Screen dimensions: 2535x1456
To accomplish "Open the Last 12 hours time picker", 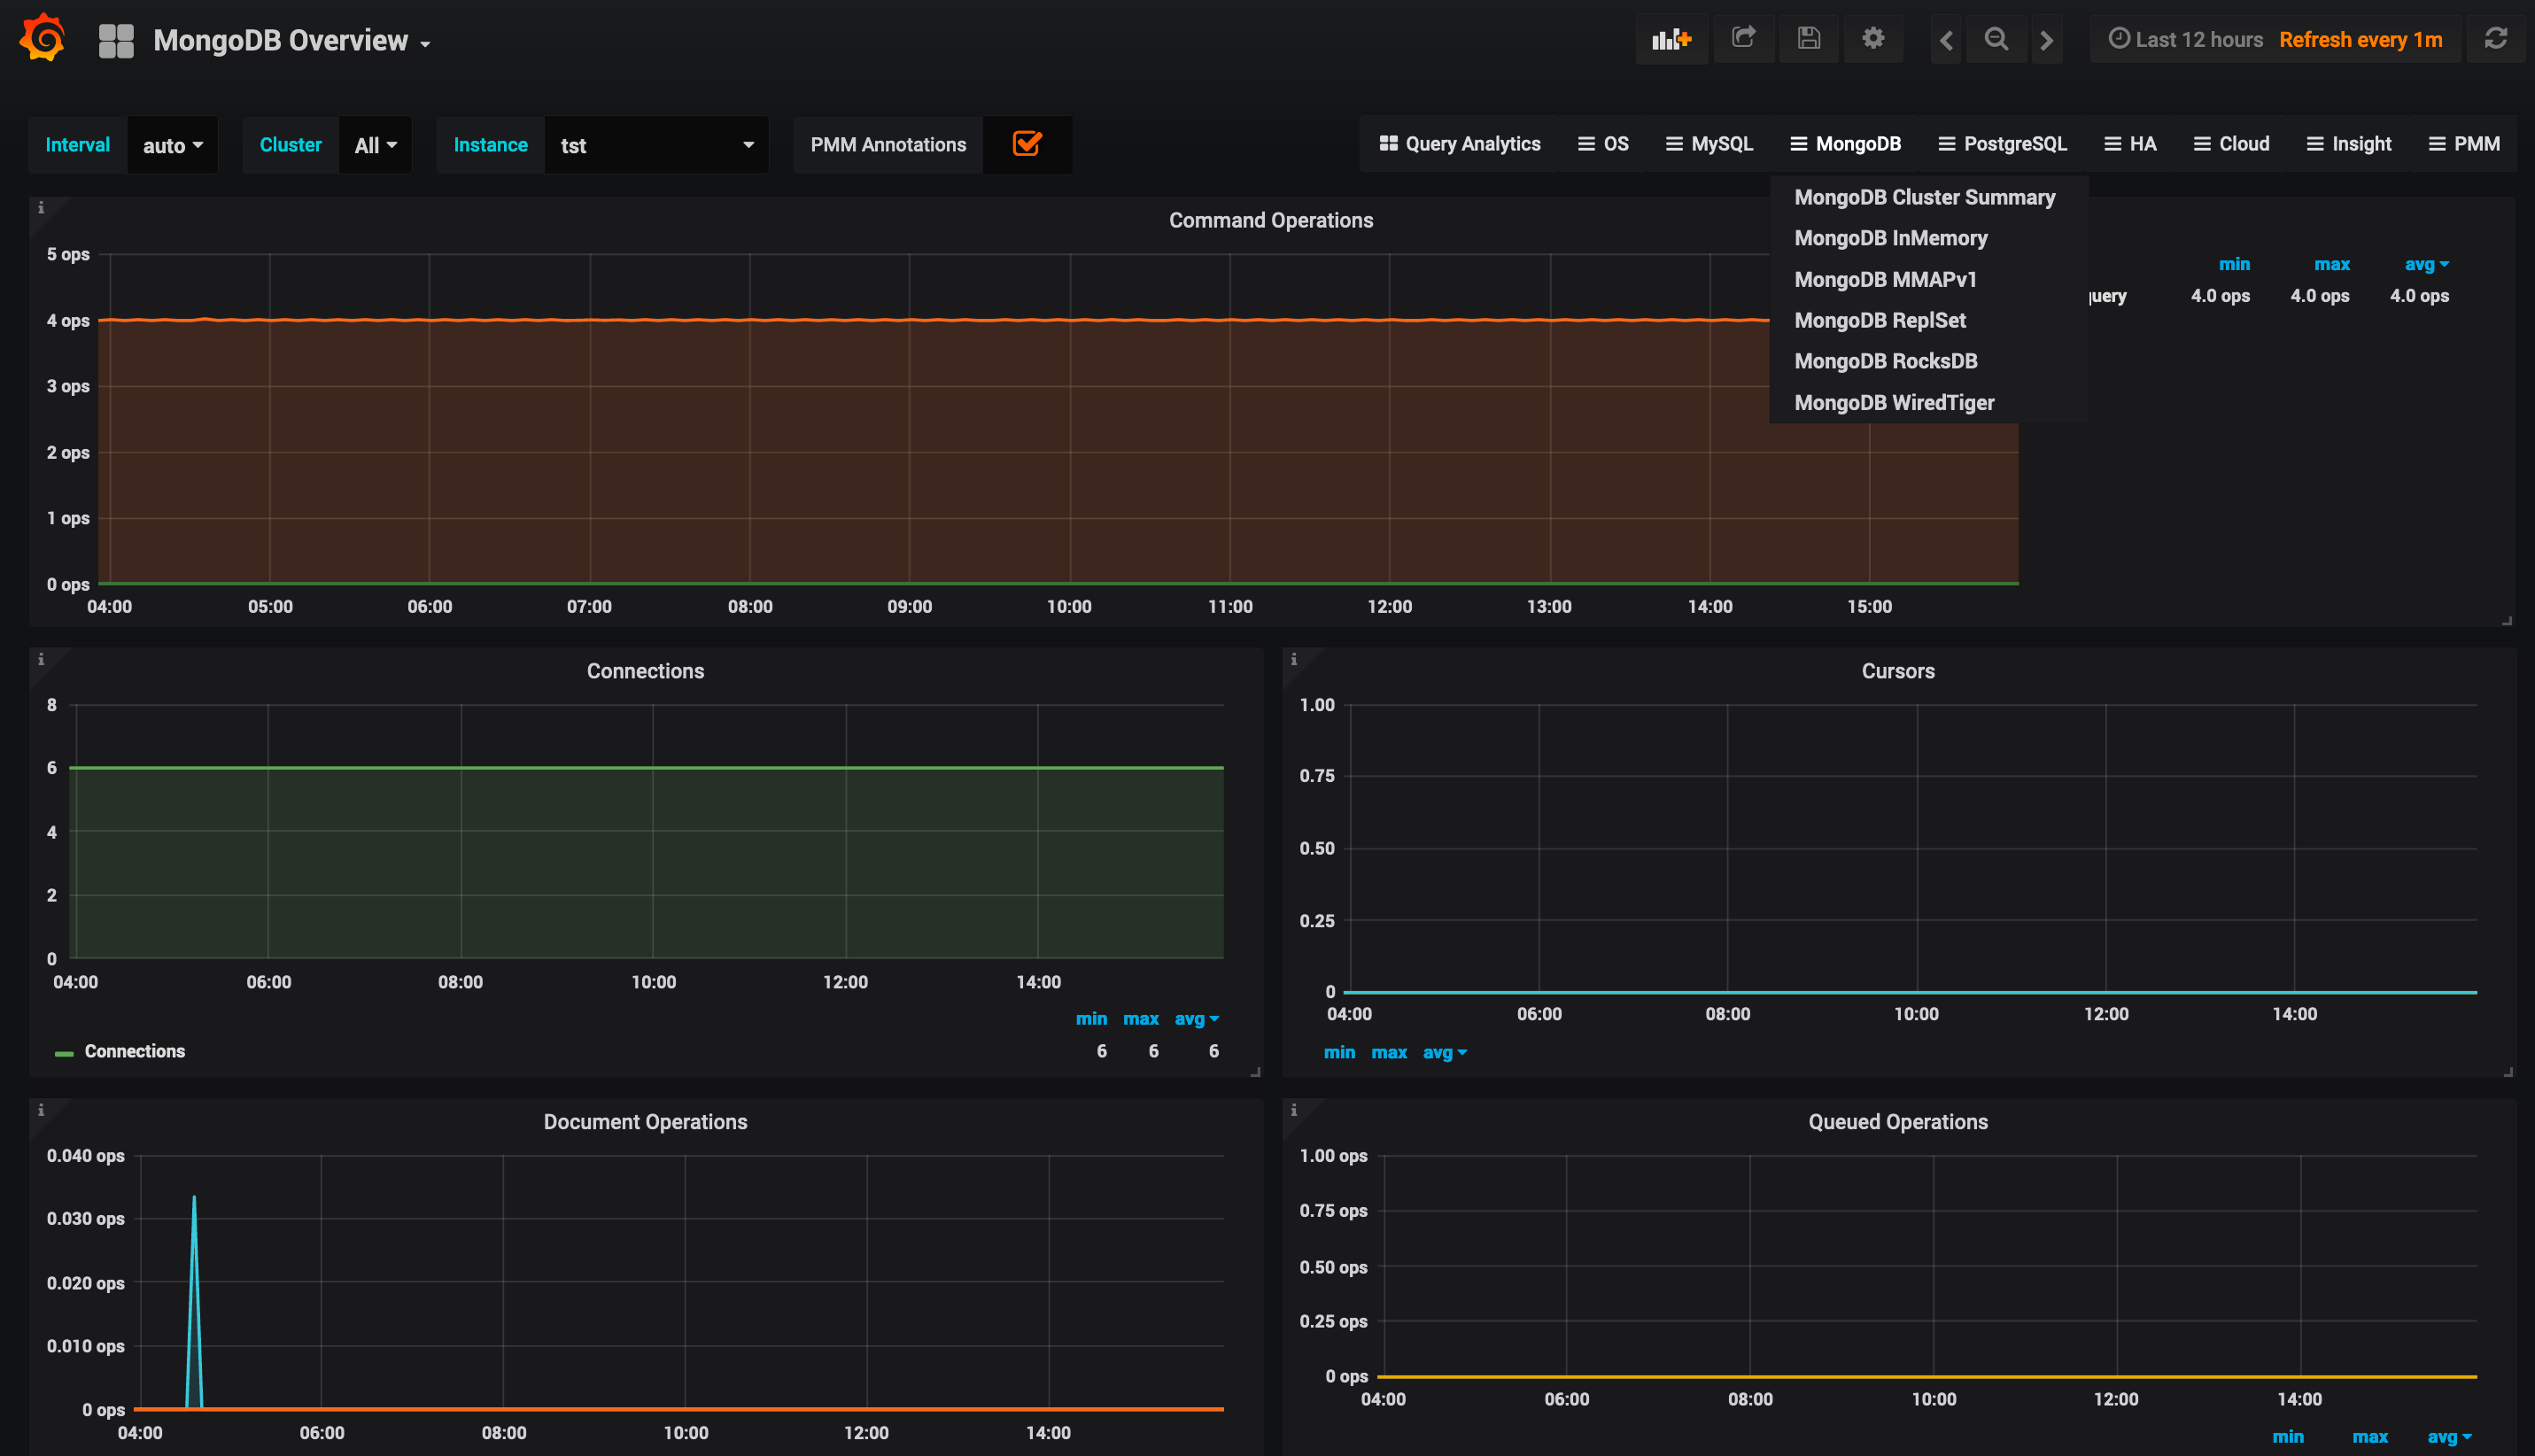I will click(x=2186, y=40).
